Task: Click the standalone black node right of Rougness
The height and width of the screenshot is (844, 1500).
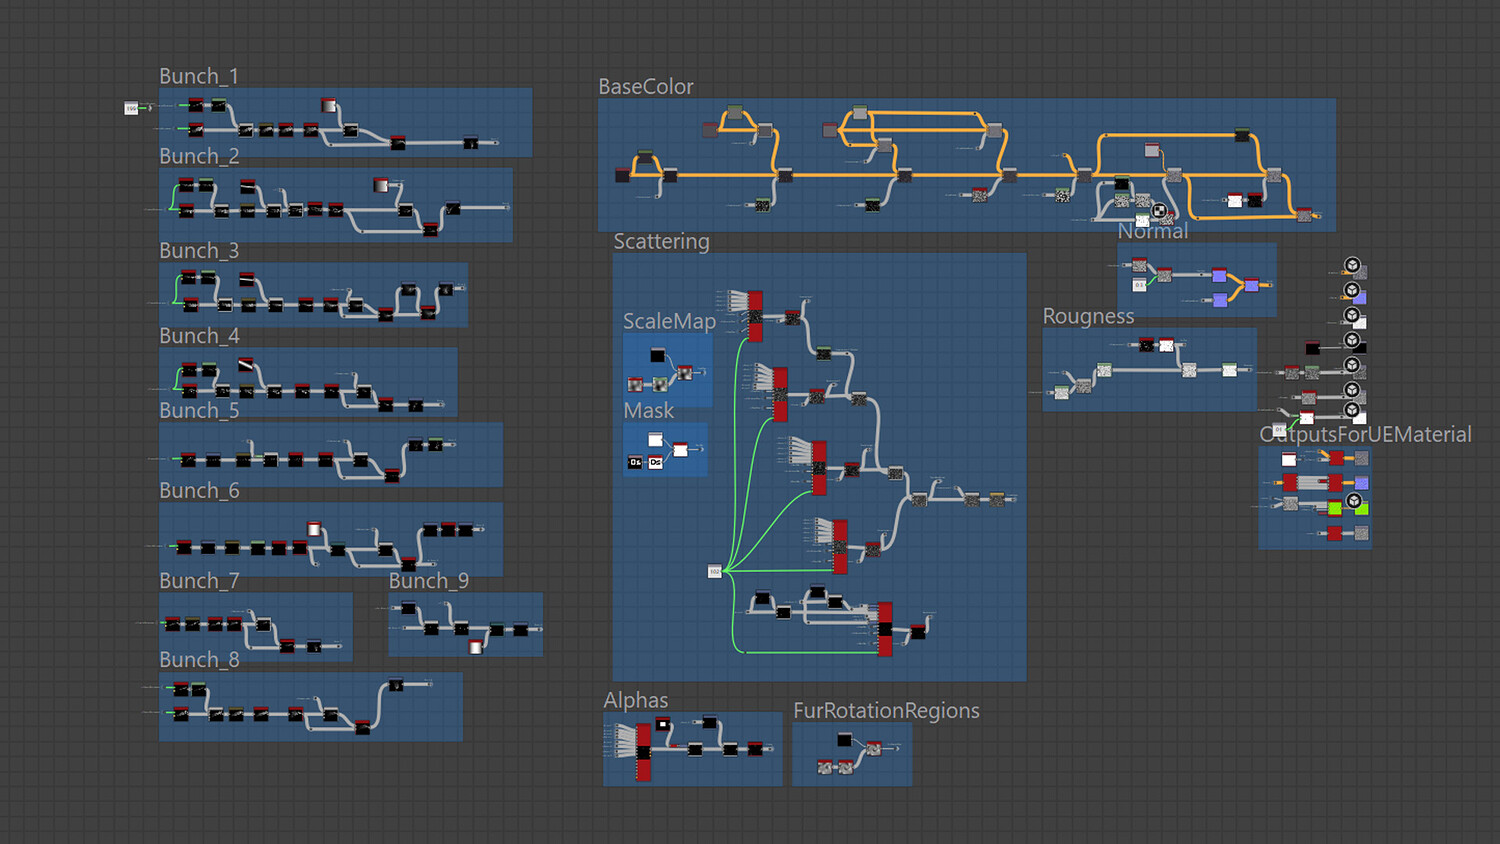Action: (1312, 348)
